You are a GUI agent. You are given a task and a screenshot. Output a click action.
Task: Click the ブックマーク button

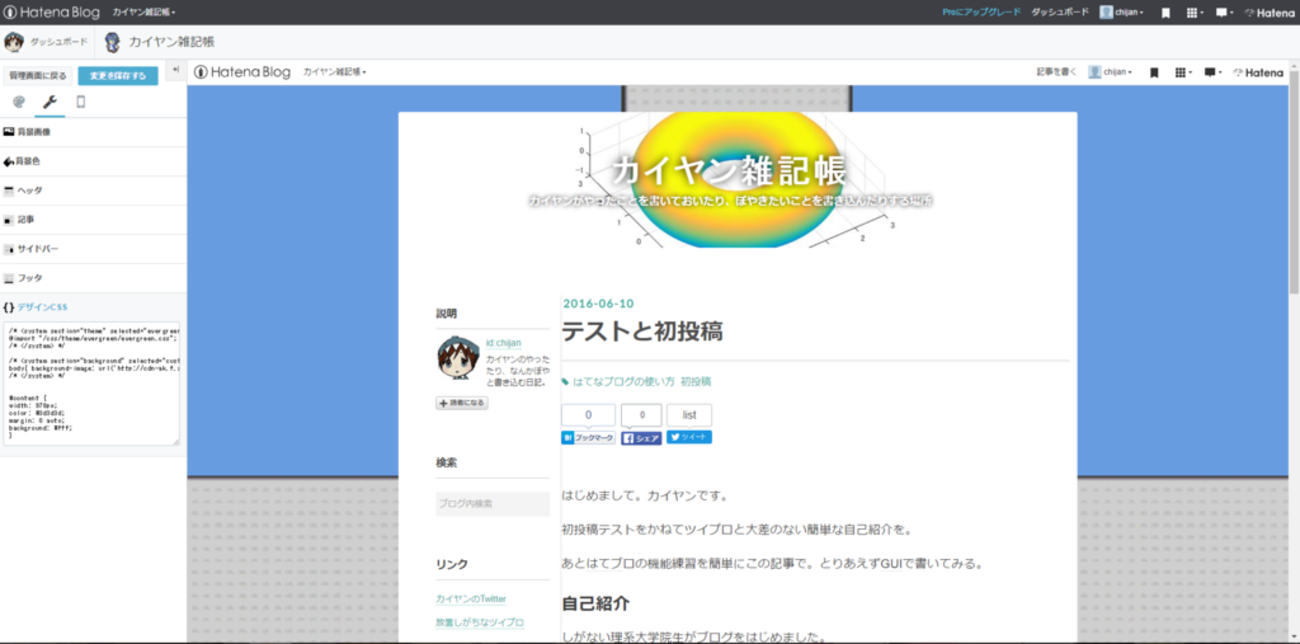(x=588, y=438)
